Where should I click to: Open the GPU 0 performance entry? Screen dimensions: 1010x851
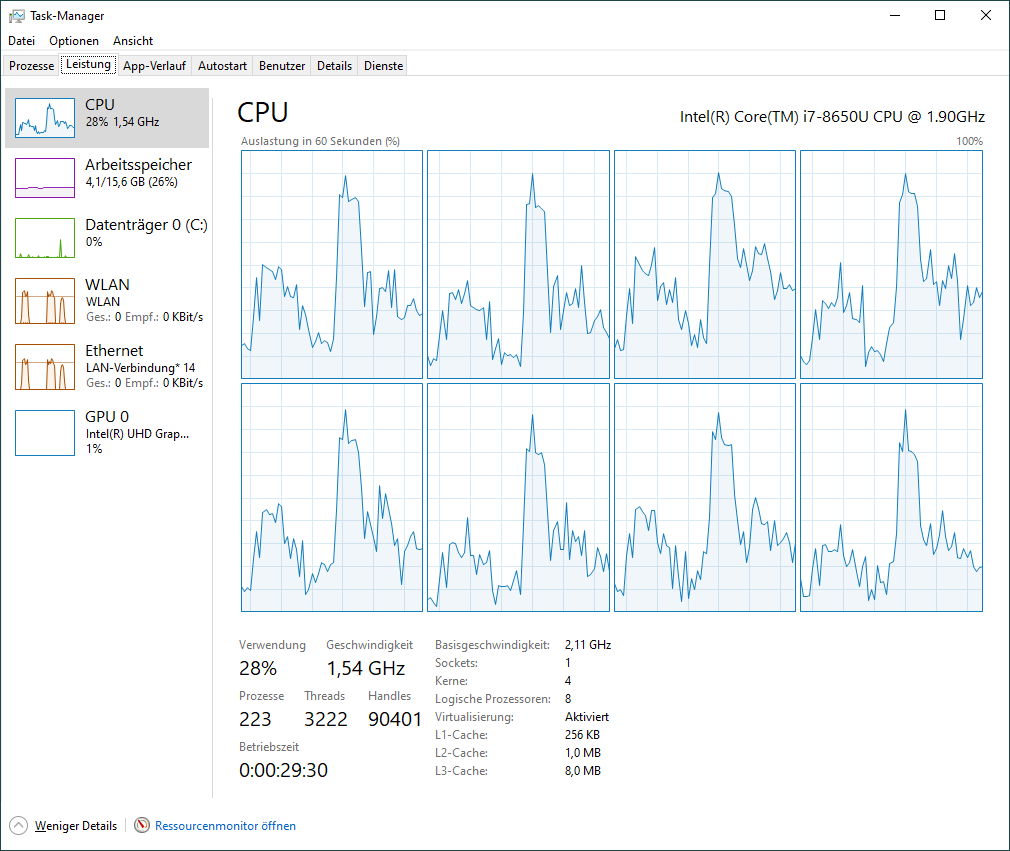45,432
